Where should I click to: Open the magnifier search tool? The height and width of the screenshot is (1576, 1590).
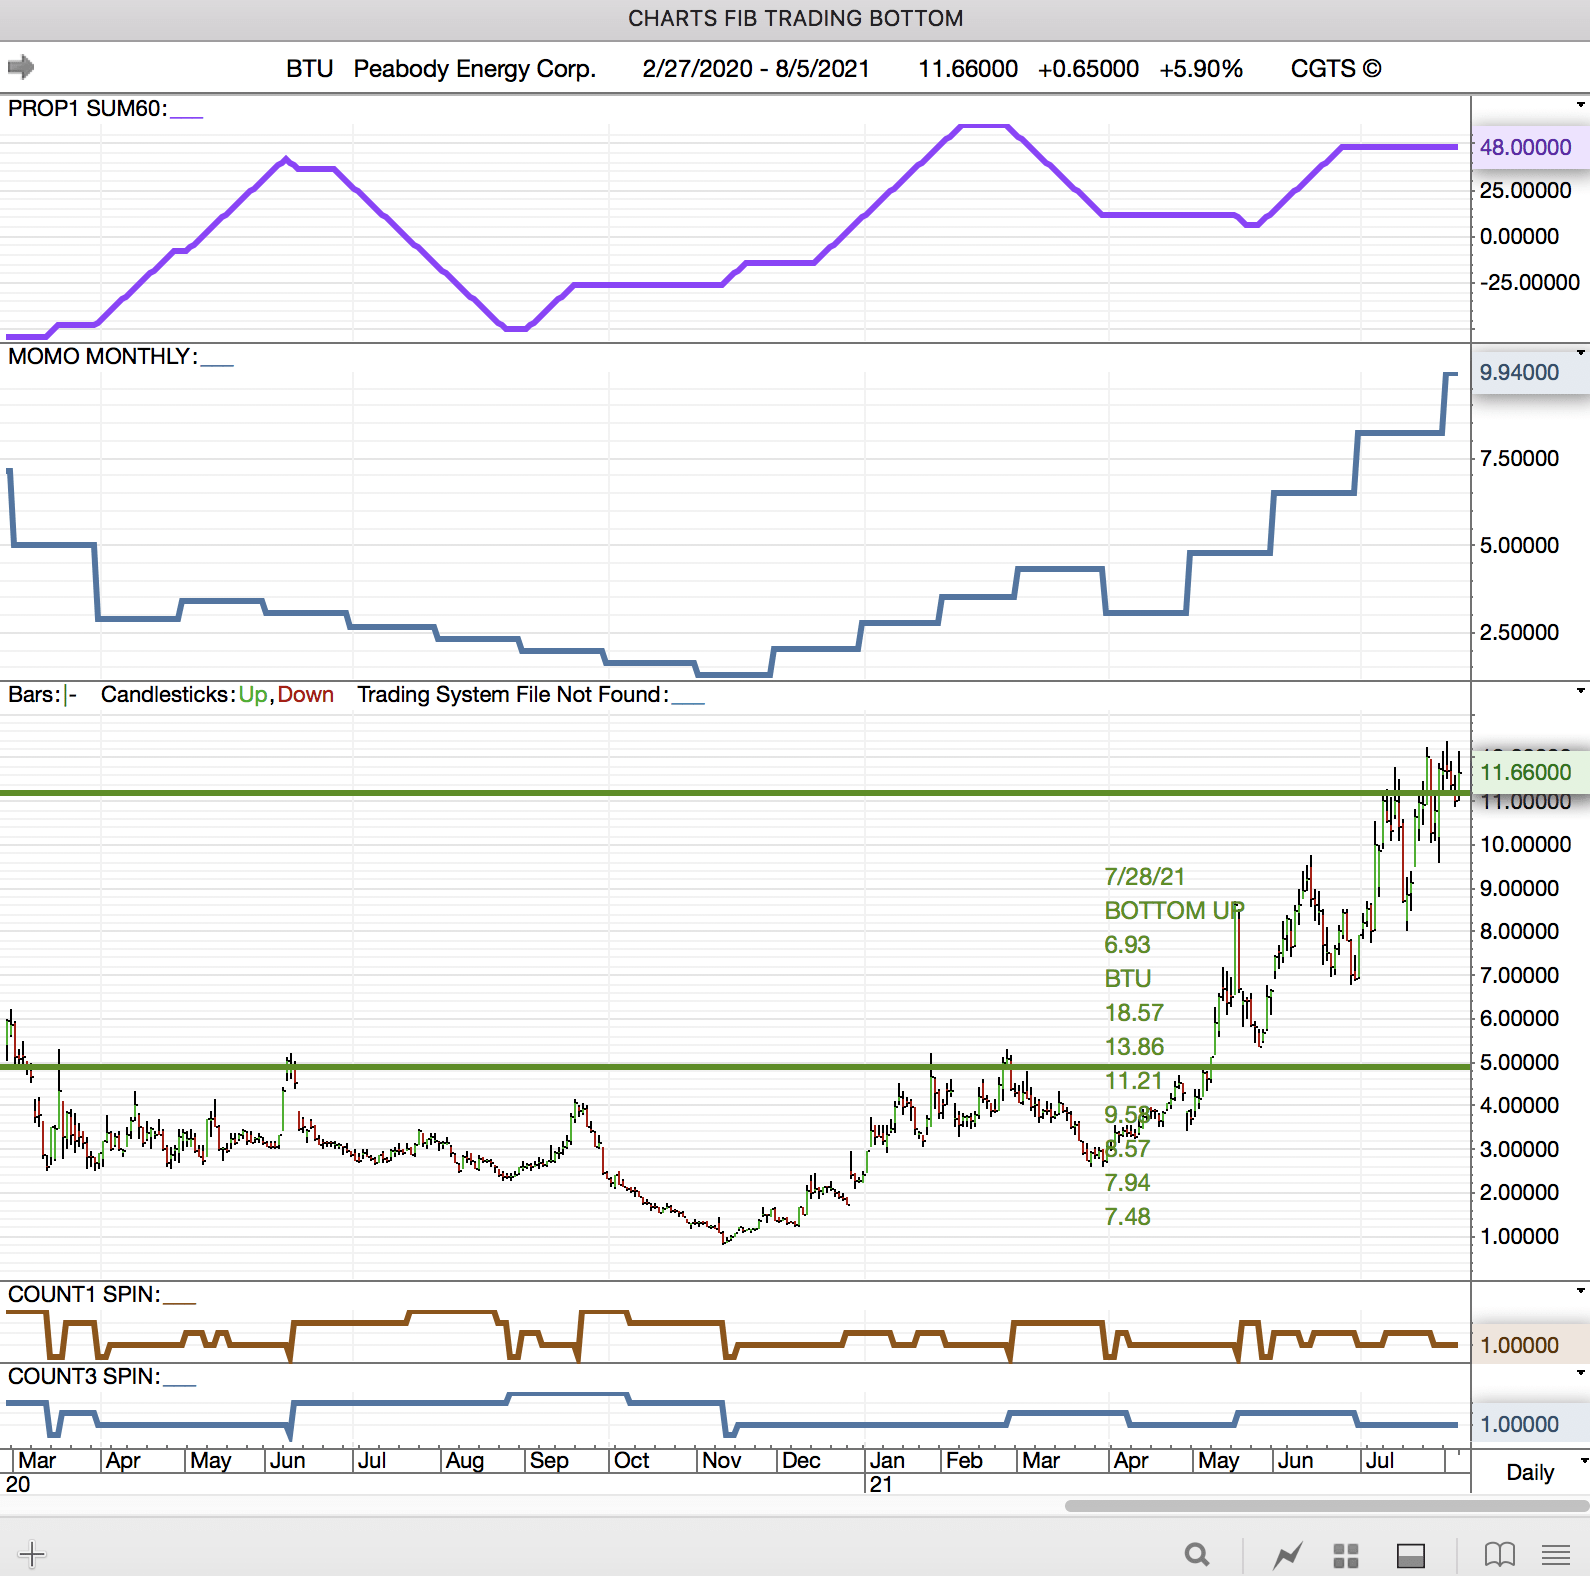click(1197, 1555)
